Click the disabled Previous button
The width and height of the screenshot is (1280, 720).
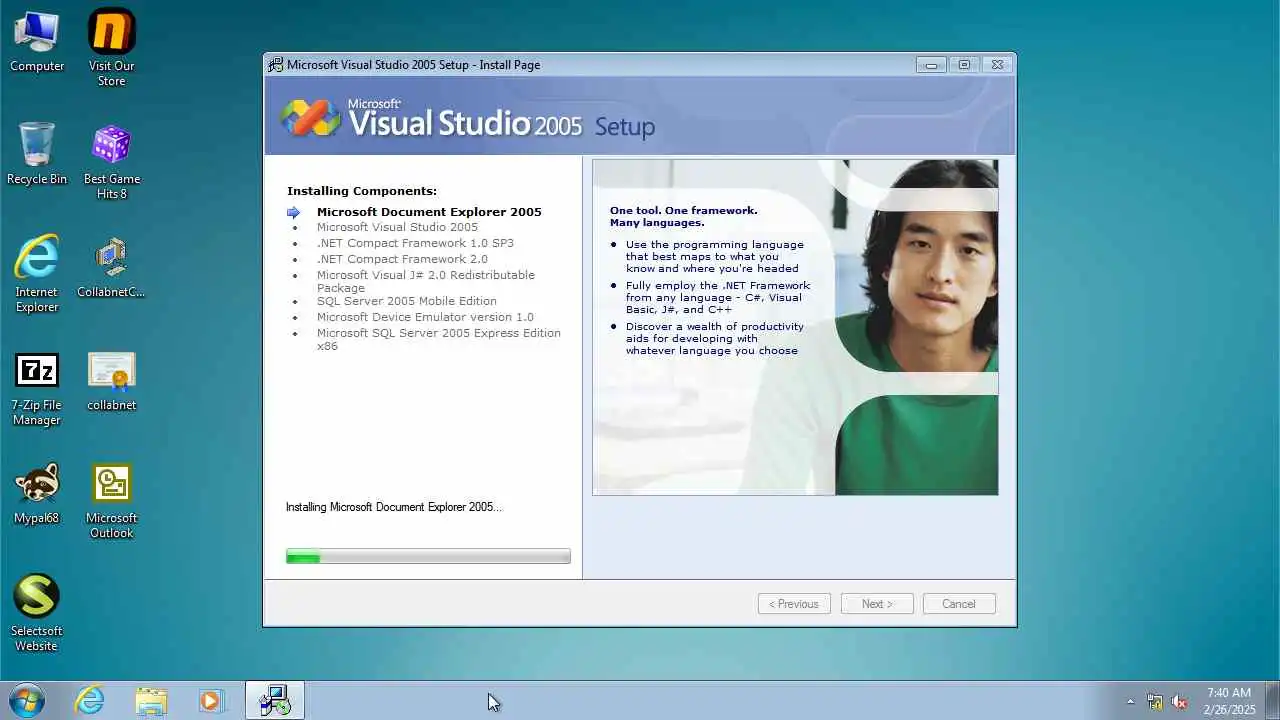[x=794, y=604]
